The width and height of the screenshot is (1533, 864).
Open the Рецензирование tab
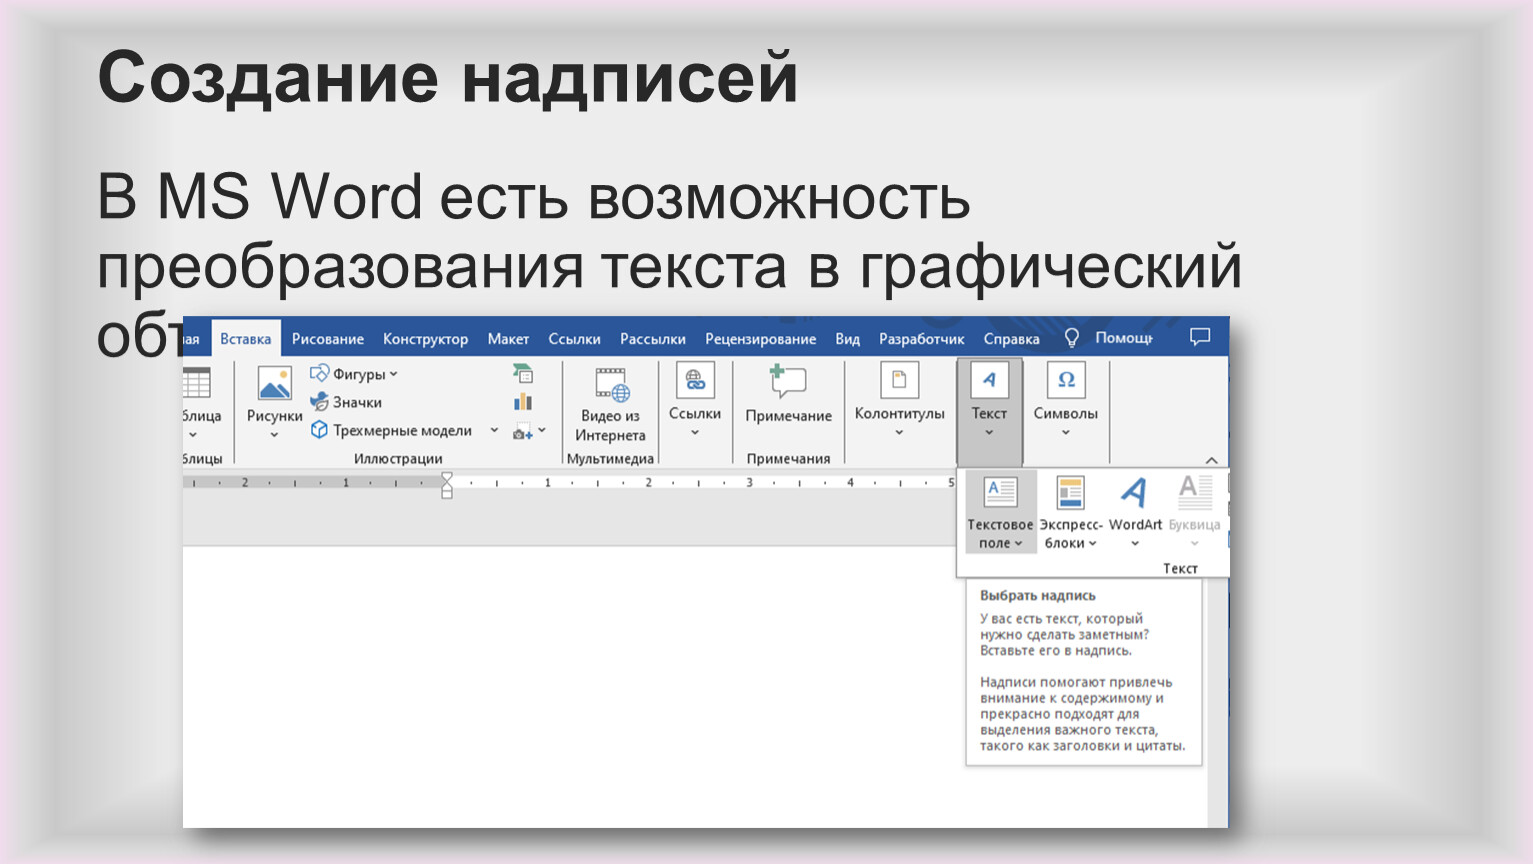[760, 339]
